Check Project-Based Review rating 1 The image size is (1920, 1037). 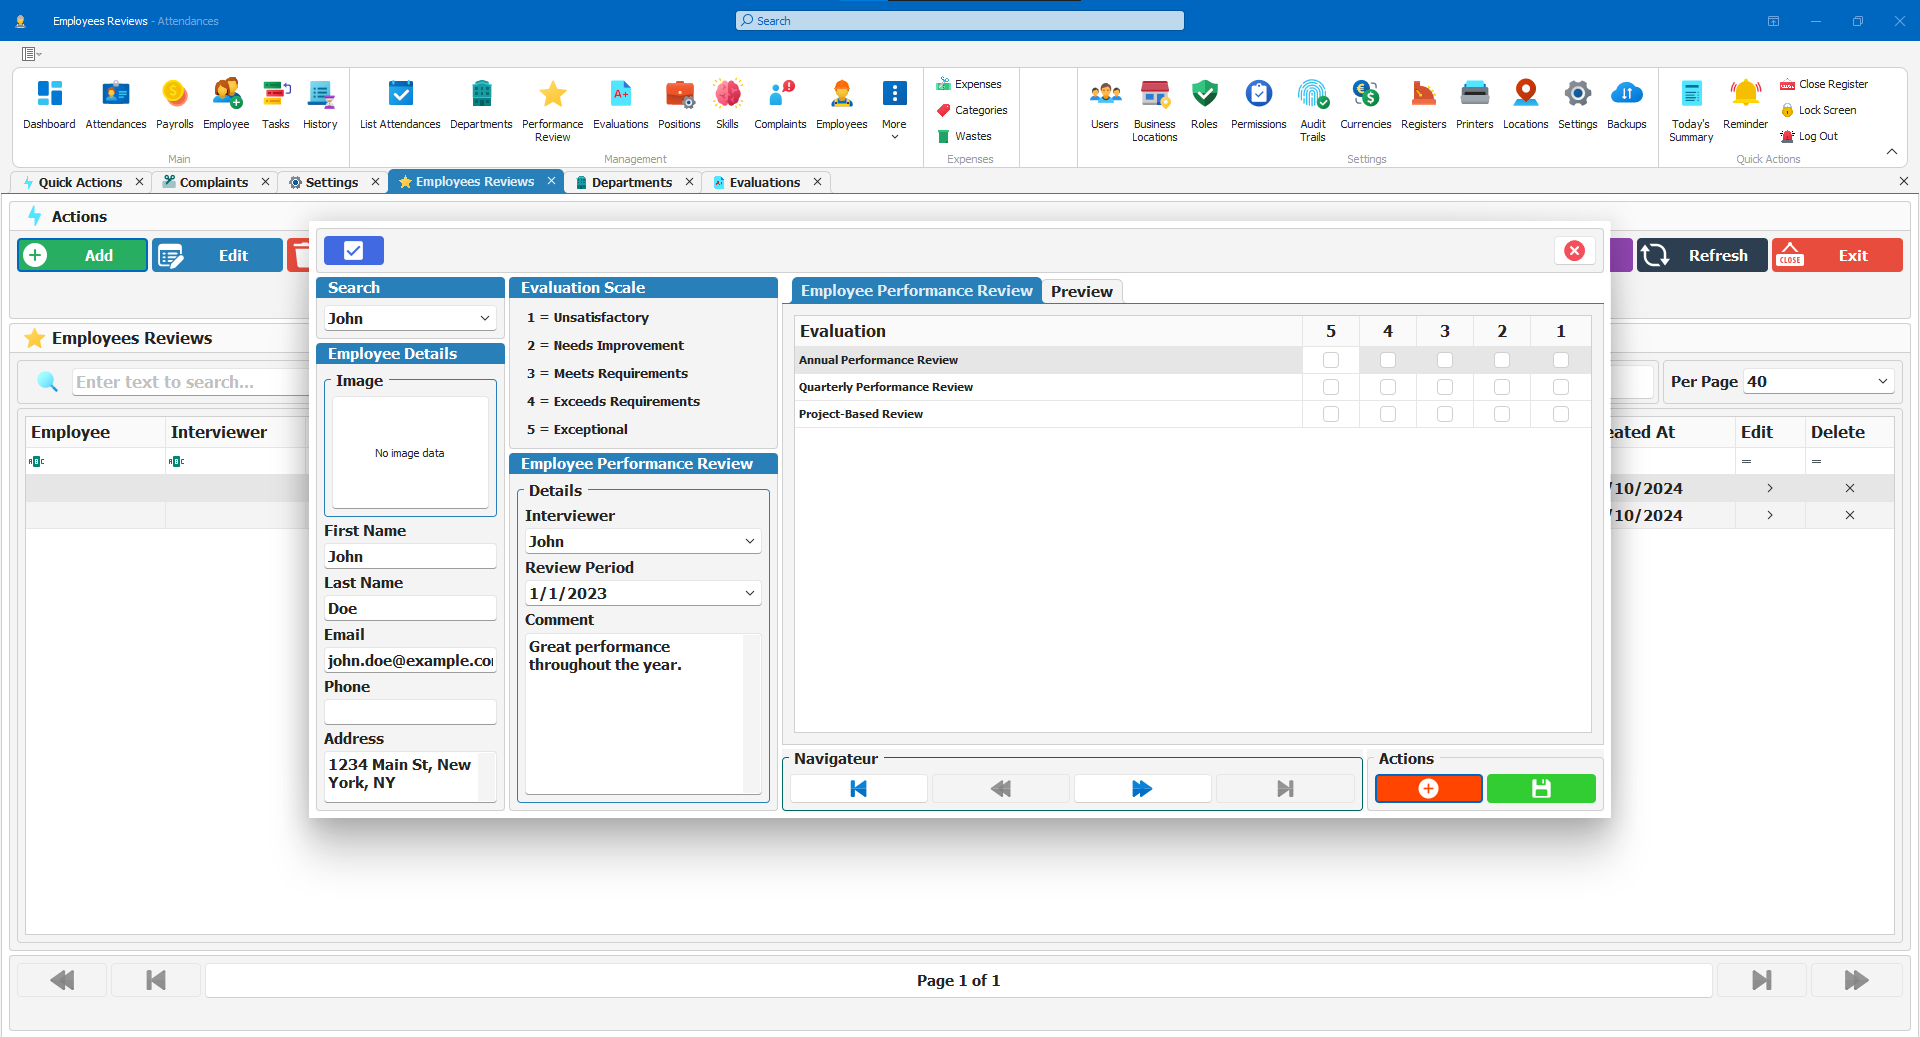point(1560,414)
